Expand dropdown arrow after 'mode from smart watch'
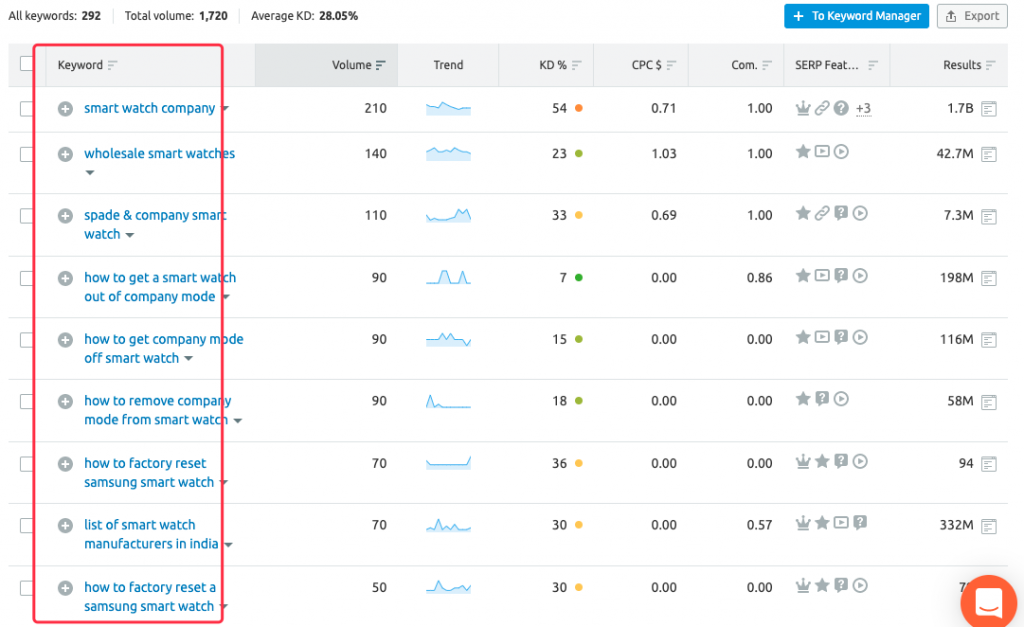 (x=238, y=421)
